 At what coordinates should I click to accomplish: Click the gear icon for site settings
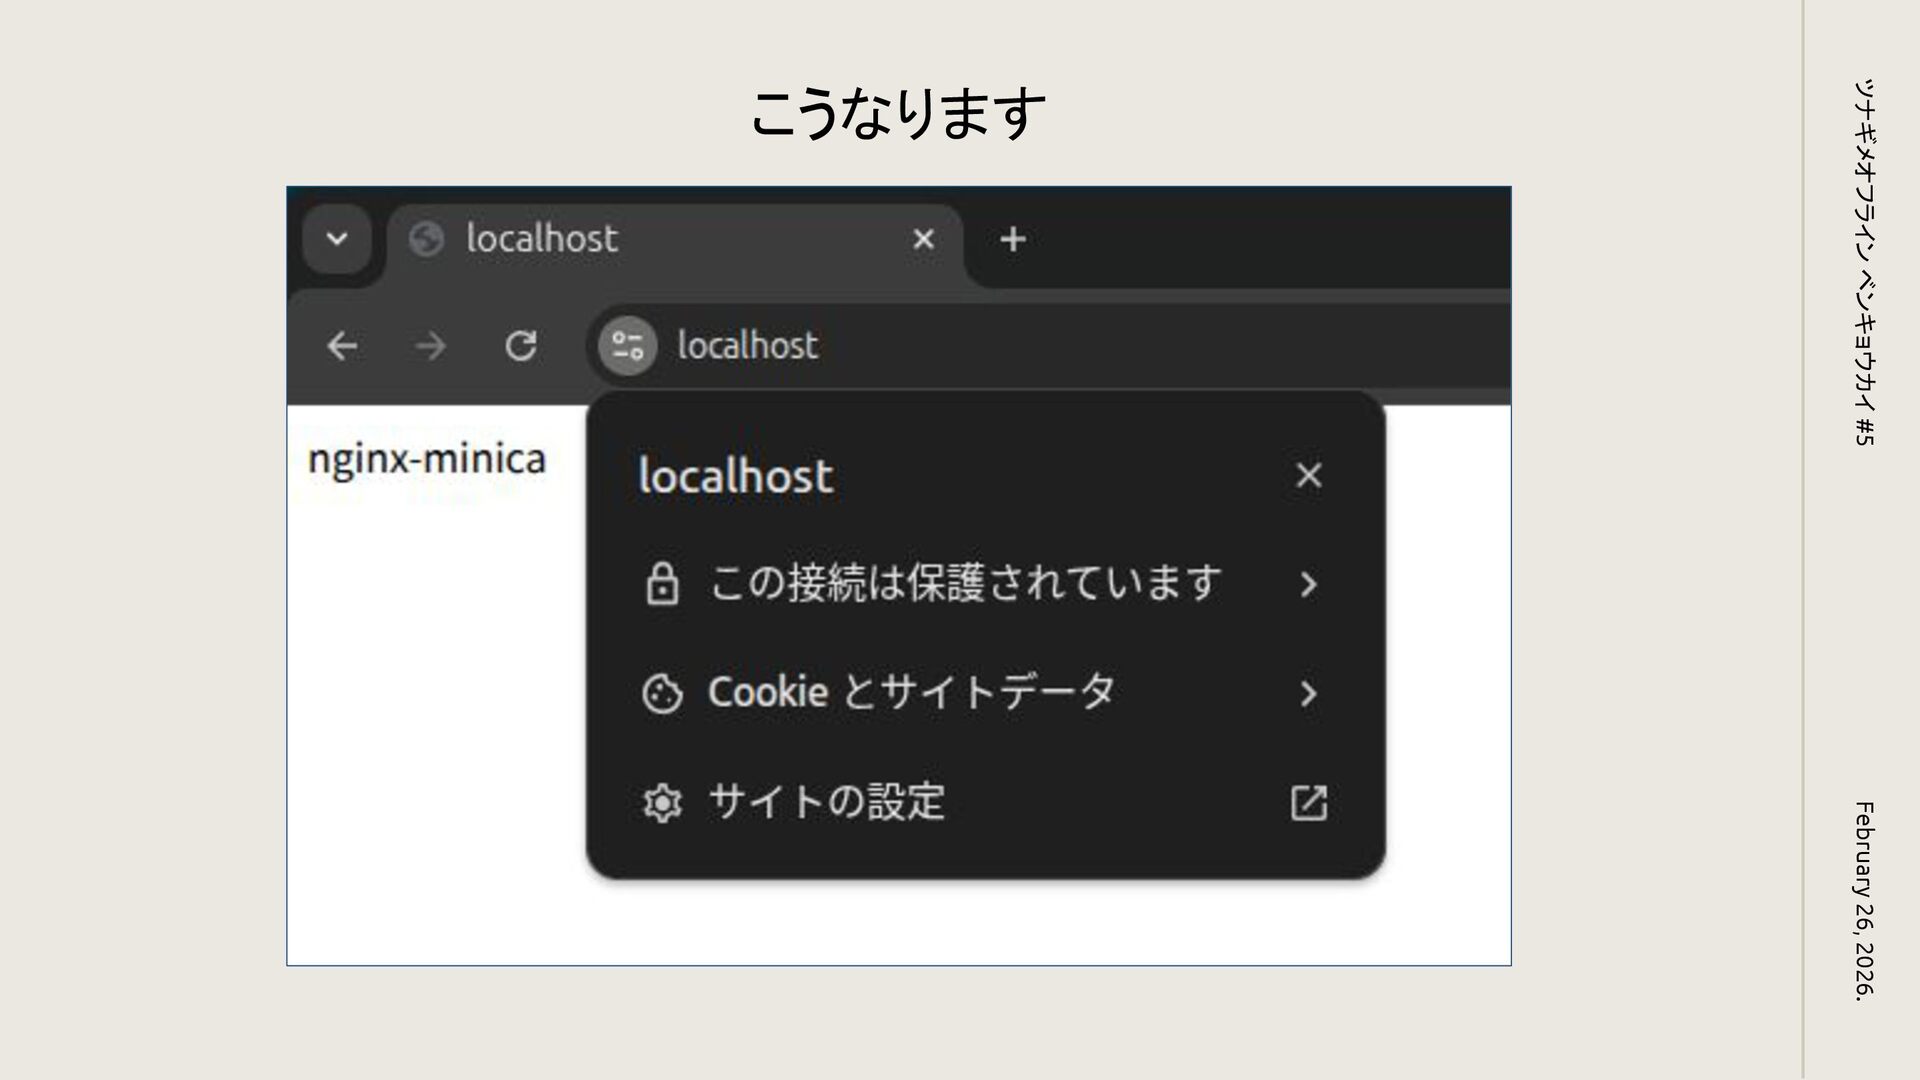point(662,802)
